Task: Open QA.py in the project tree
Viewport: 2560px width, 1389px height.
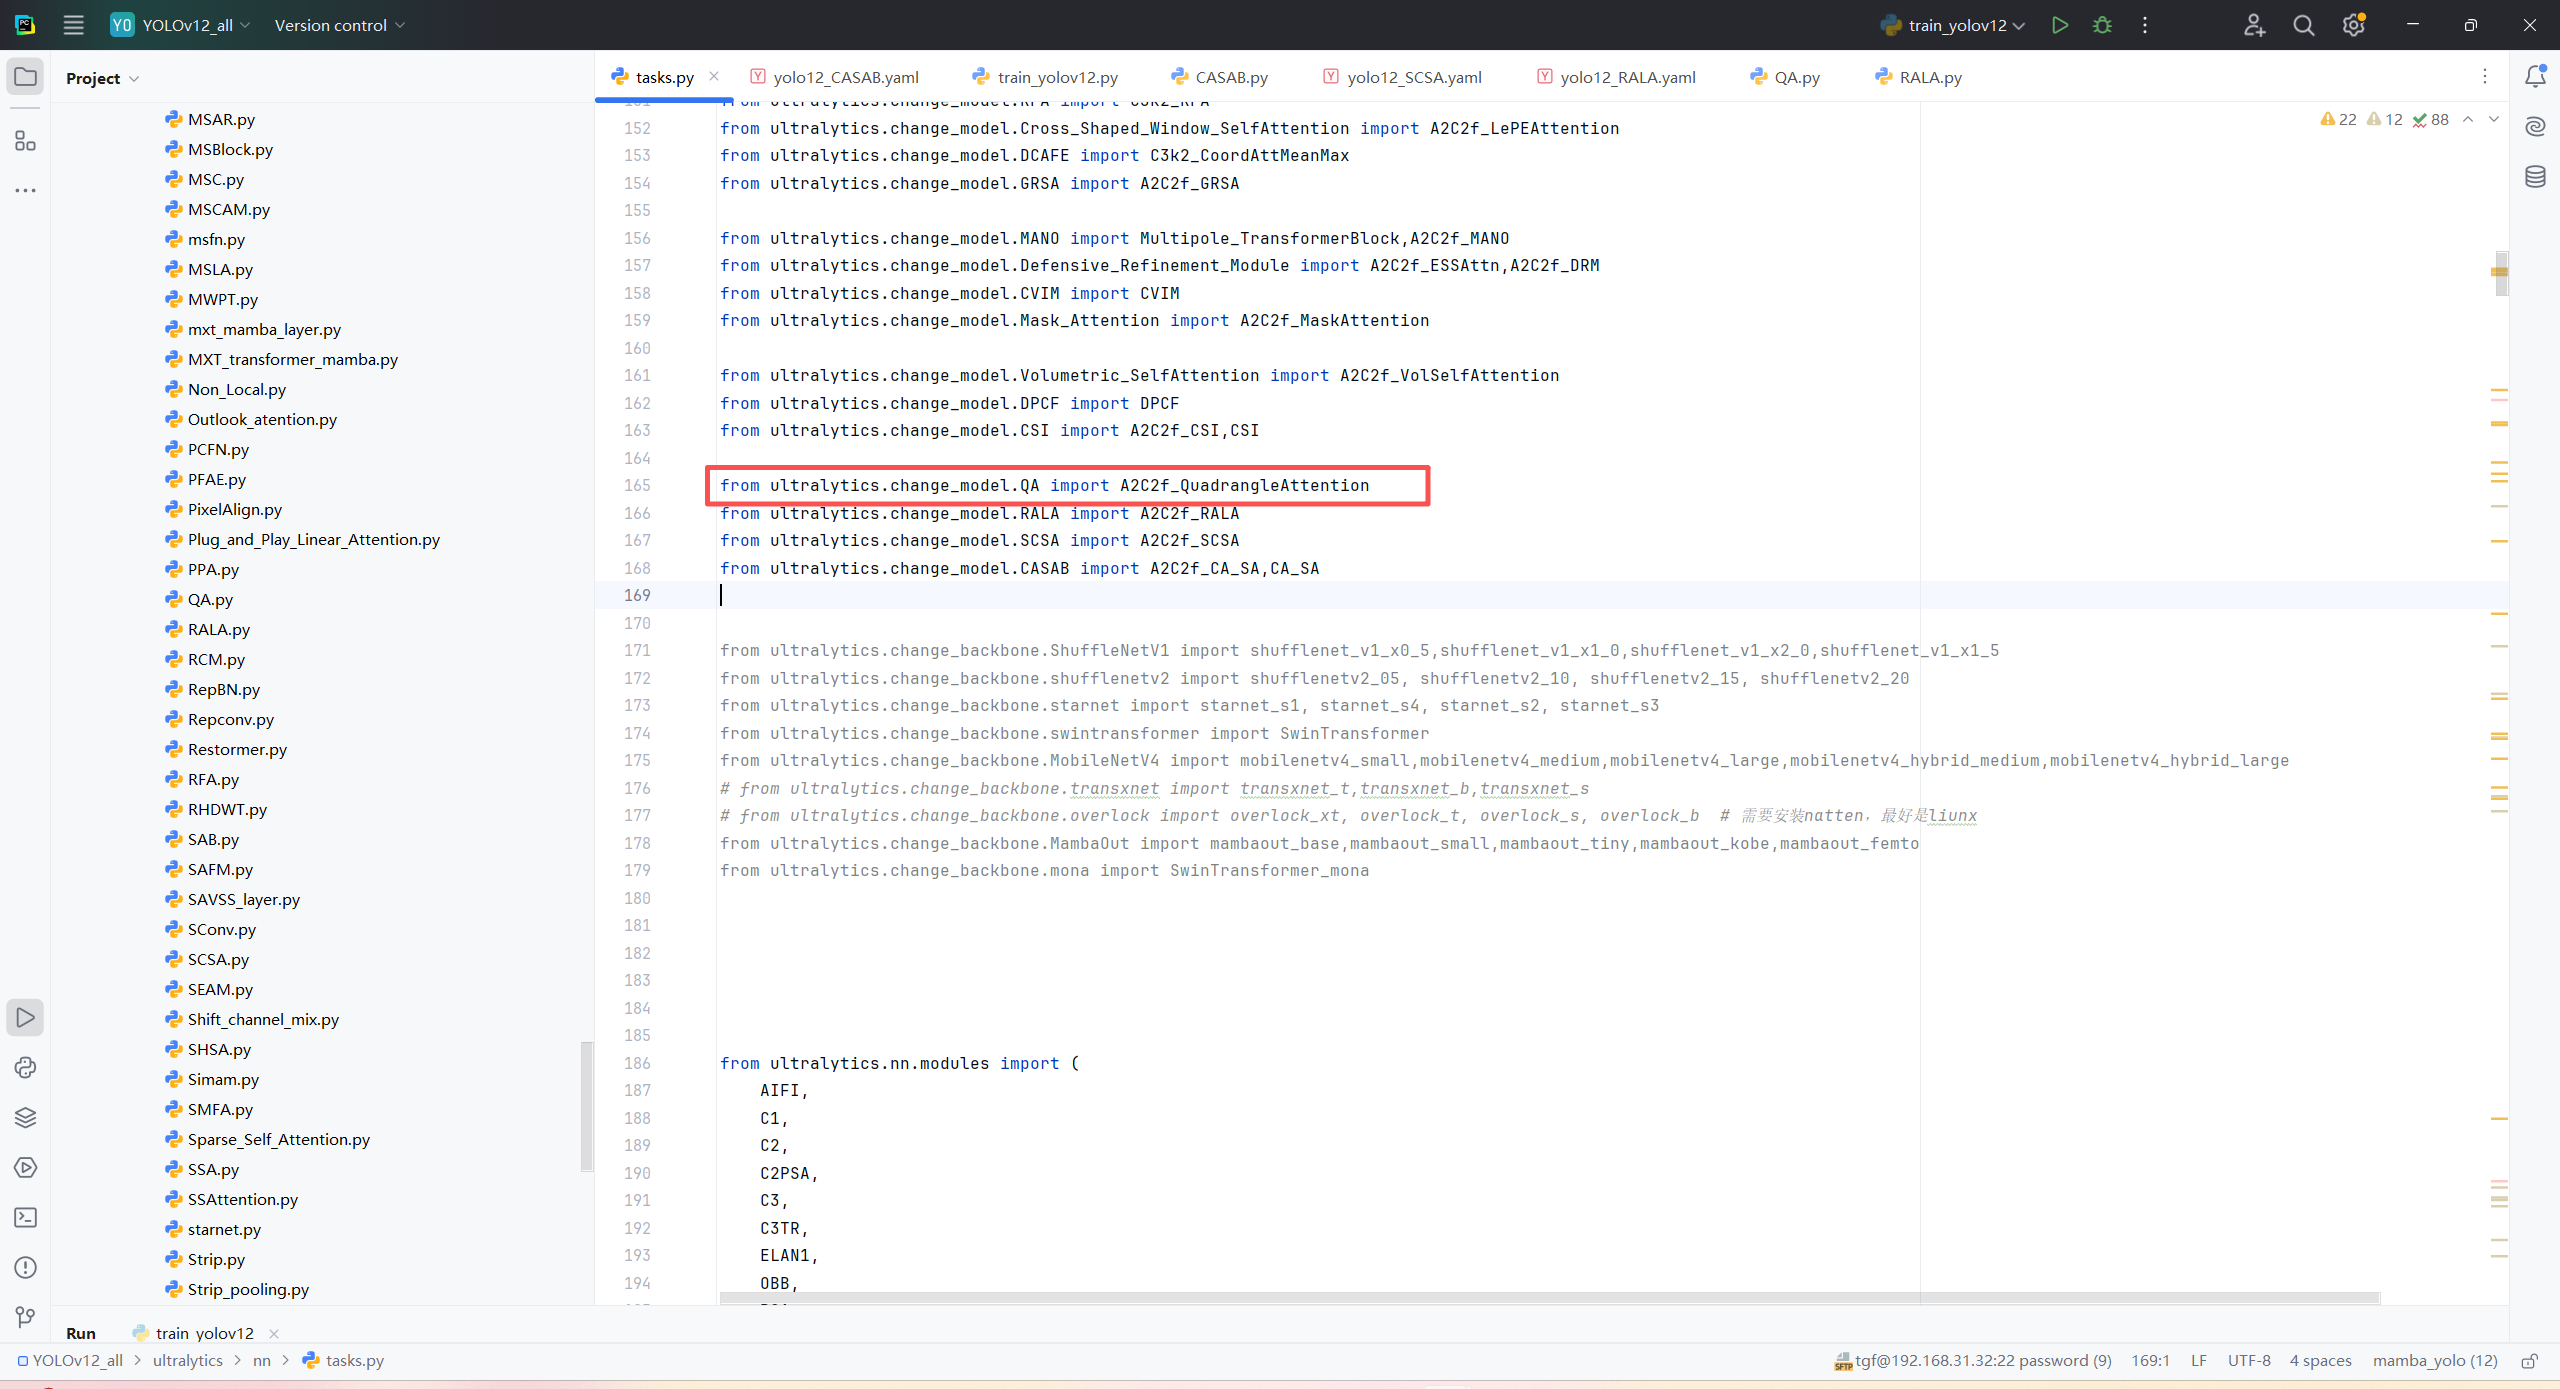Action: click(x=210, y=599)
